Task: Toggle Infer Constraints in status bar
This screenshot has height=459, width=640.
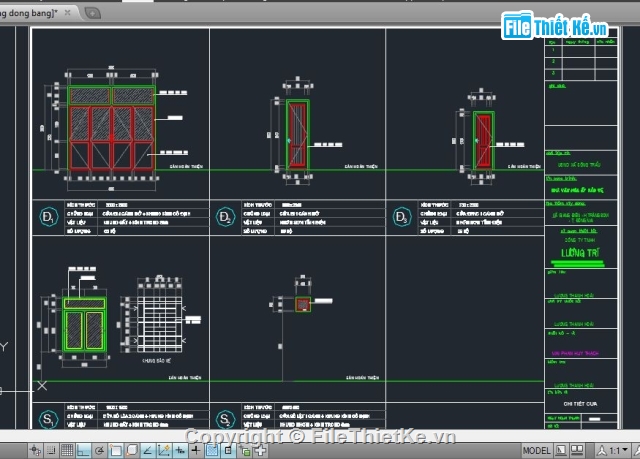Action: tap(35, 450)
